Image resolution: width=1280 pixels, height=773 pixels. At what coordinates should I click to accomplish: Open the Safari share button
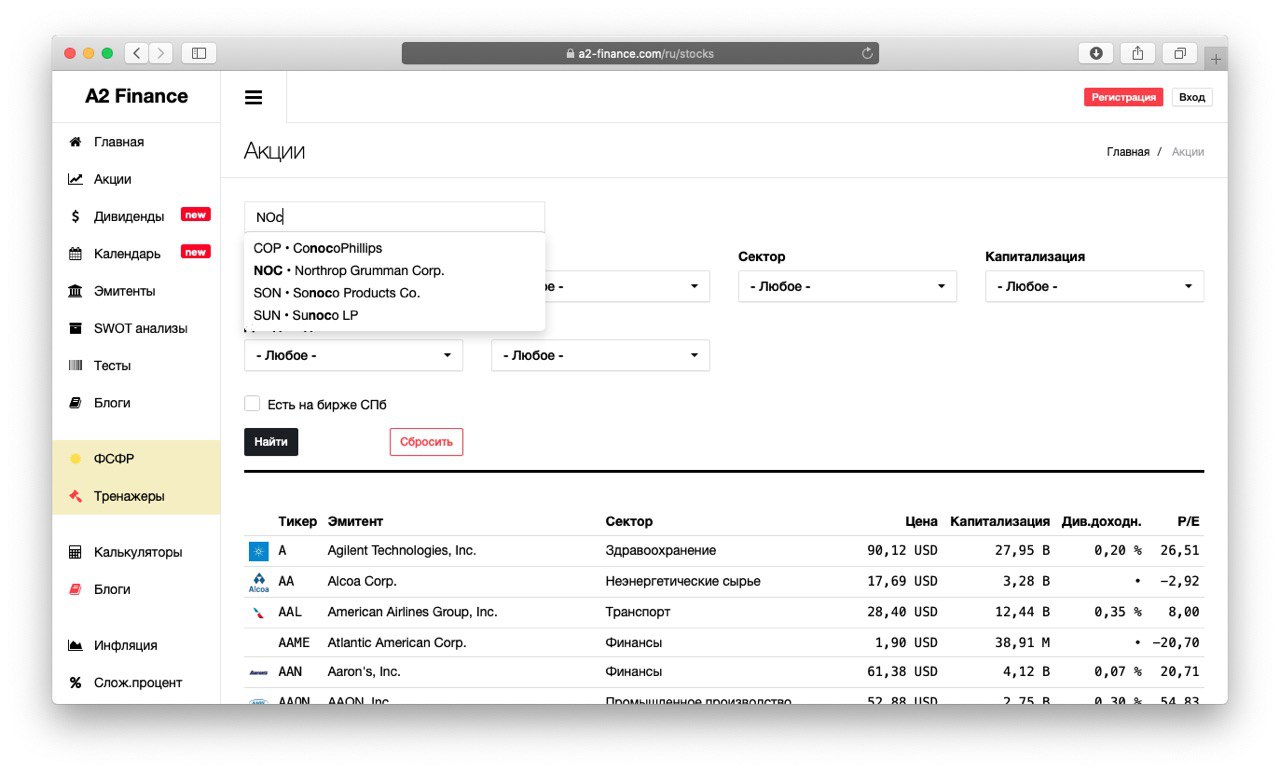point(1138,53)
